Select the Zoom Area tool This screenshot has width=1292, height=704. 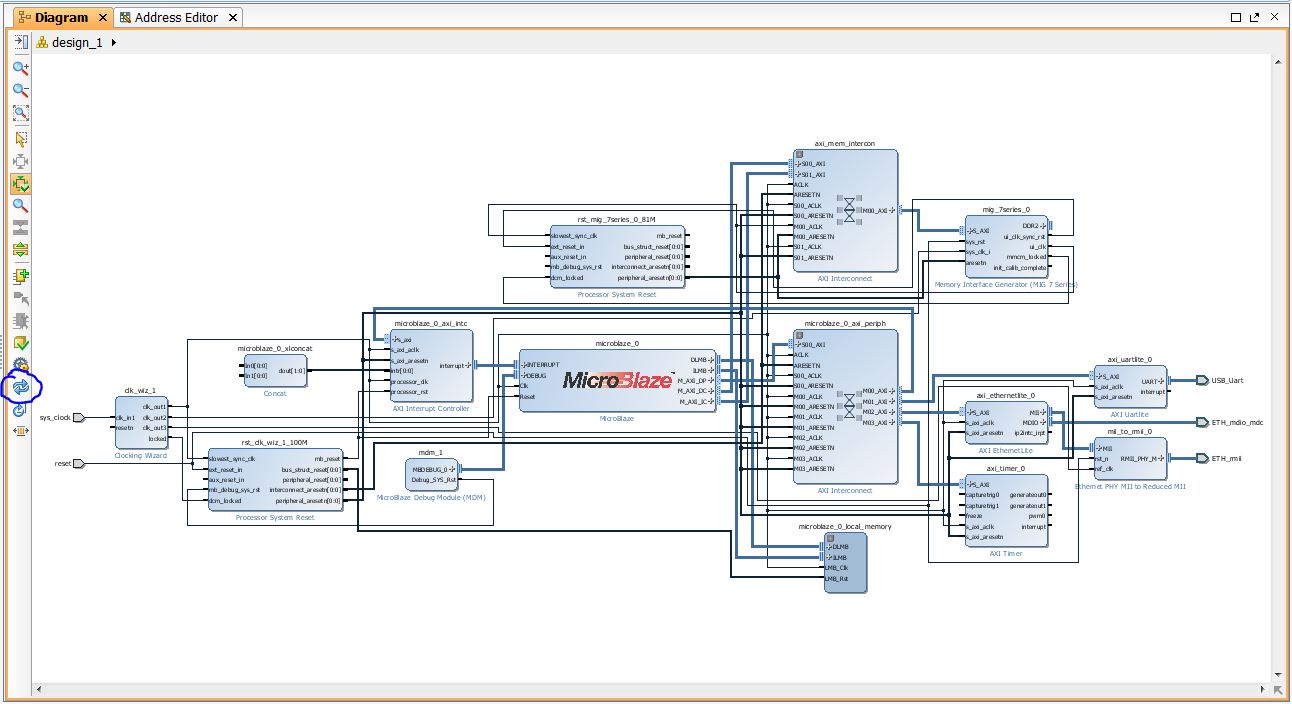[20, 114]
